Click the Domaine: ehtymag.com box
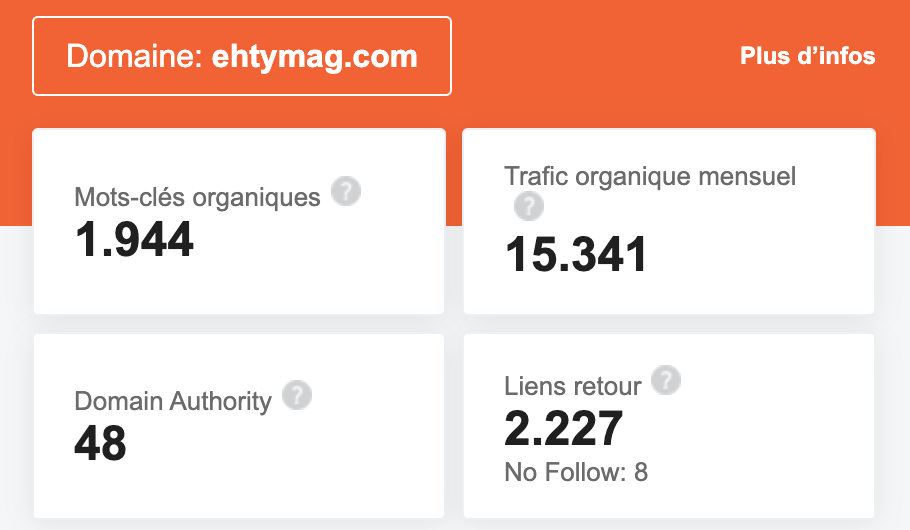Viewport: 910px width, 530px height. (242, 56)
